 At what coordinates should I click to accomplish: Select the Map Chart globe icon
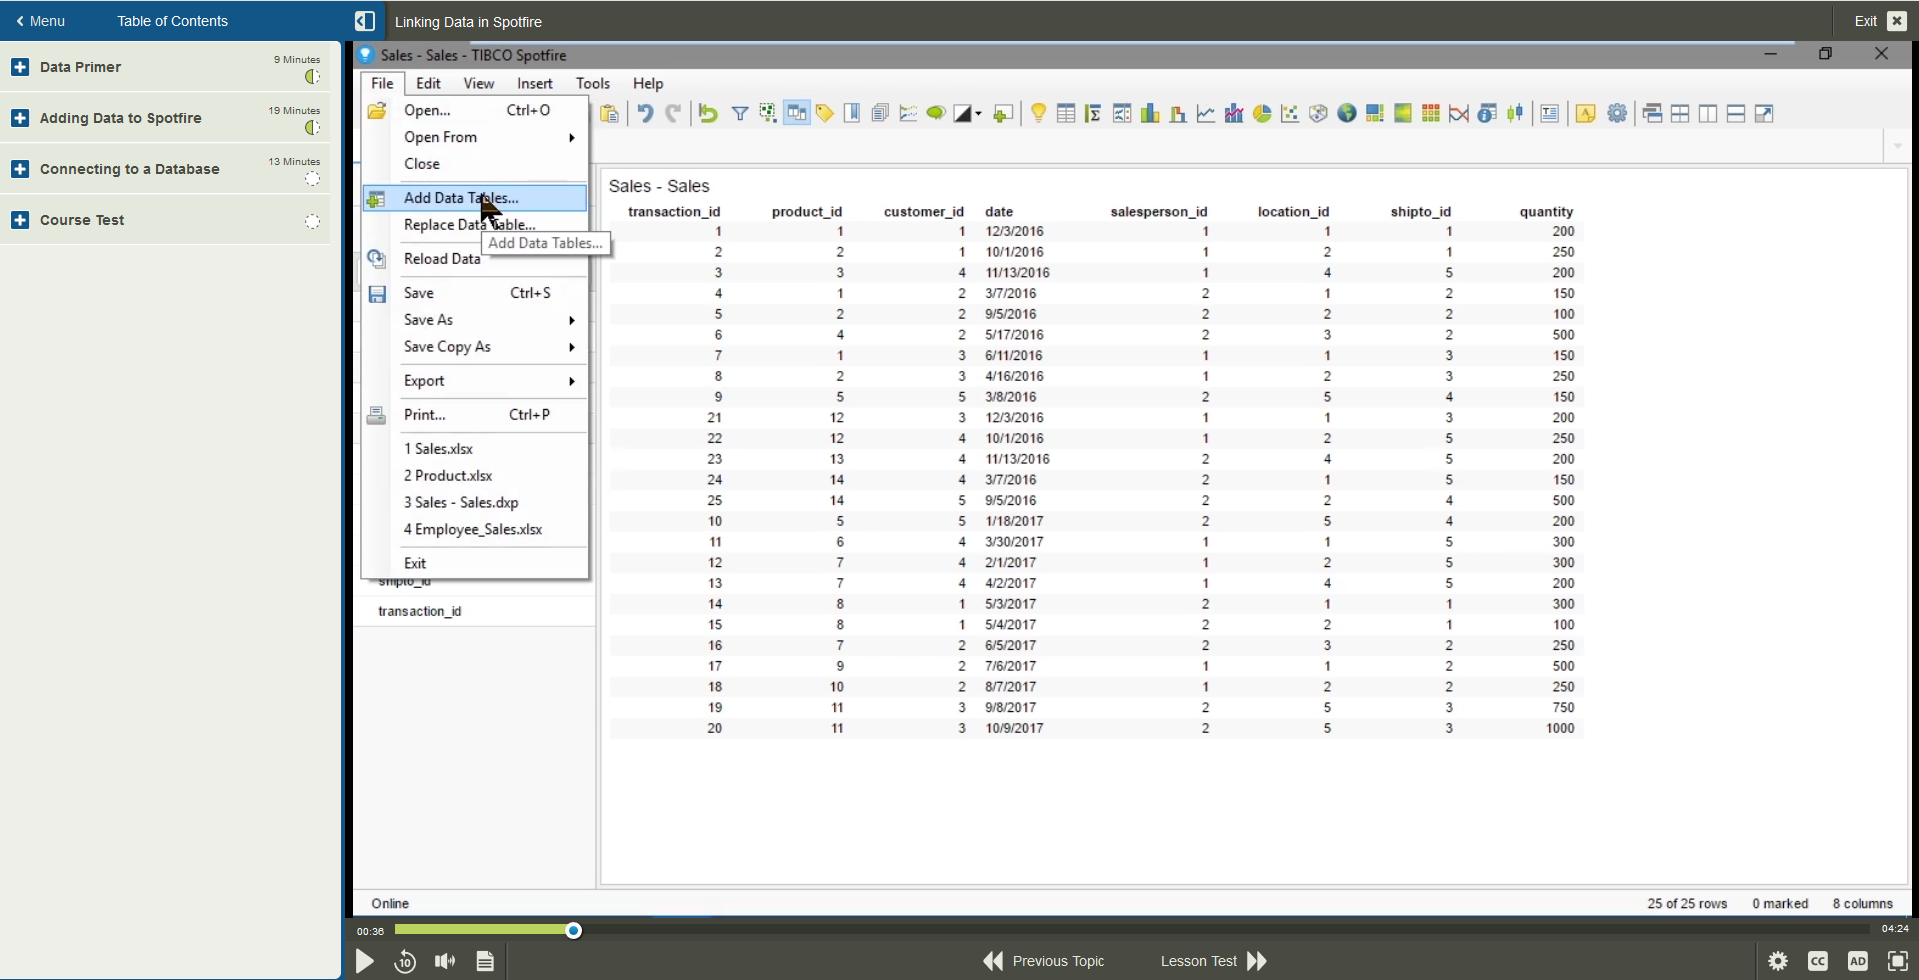click(x=1347, y=113)
